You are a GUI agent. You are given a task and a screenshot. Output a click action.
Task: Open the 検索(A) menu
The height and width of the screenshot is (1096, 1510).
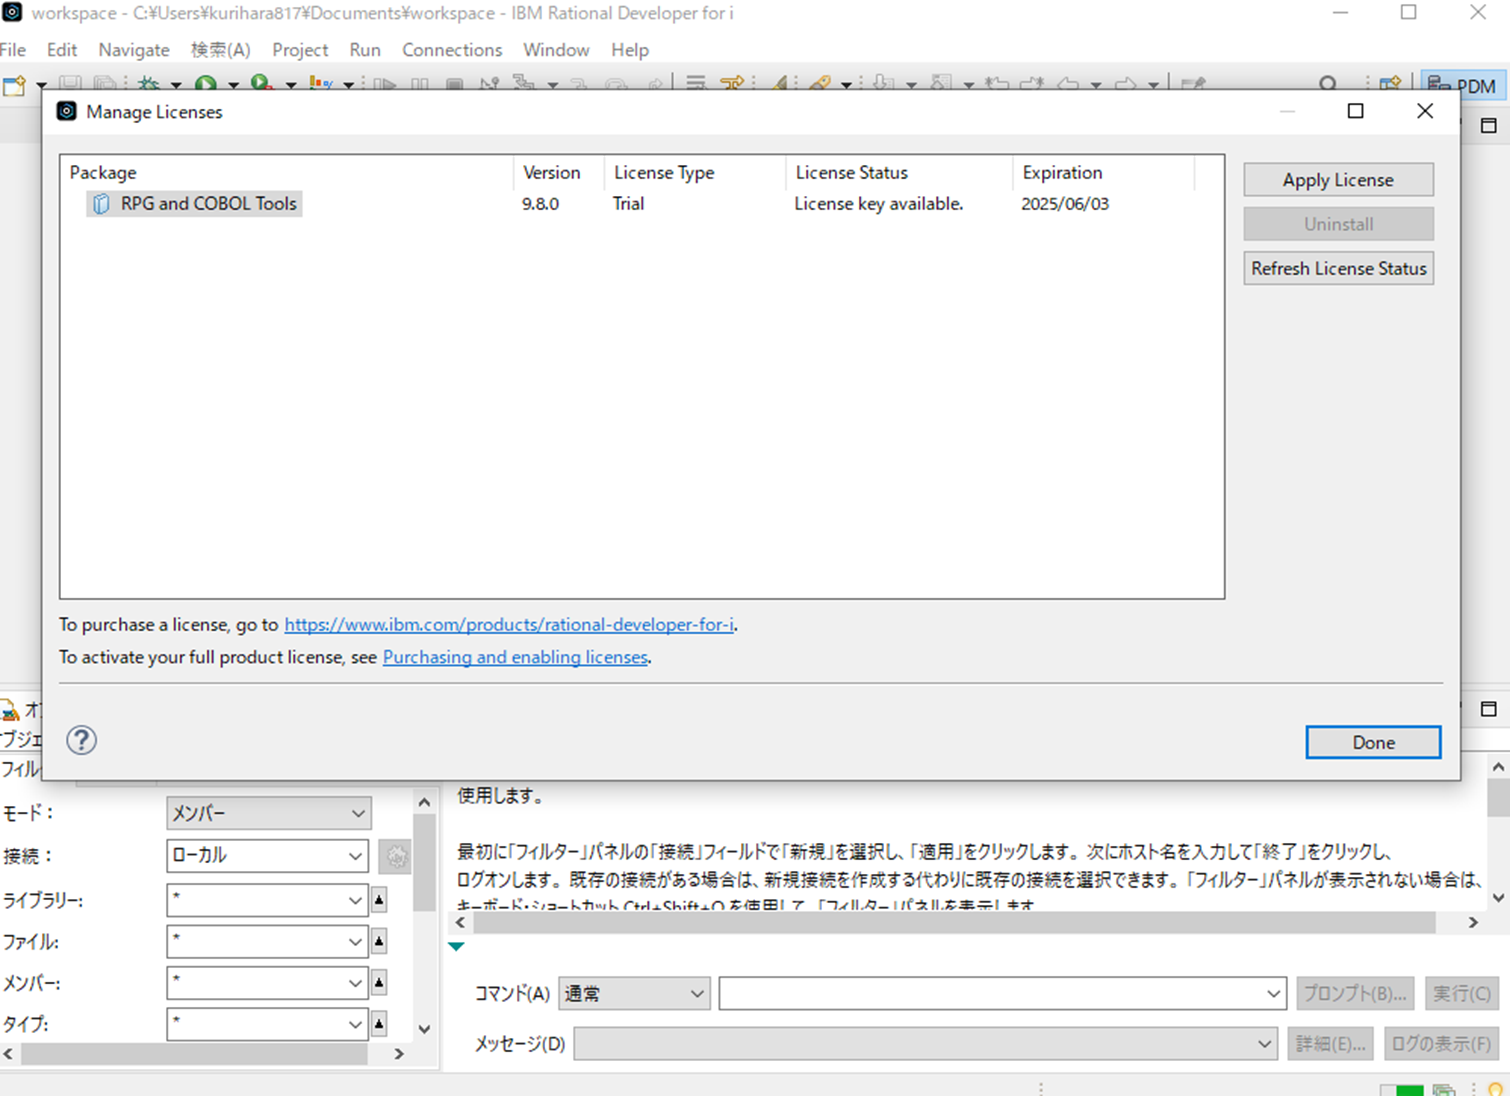click(220, 49)
